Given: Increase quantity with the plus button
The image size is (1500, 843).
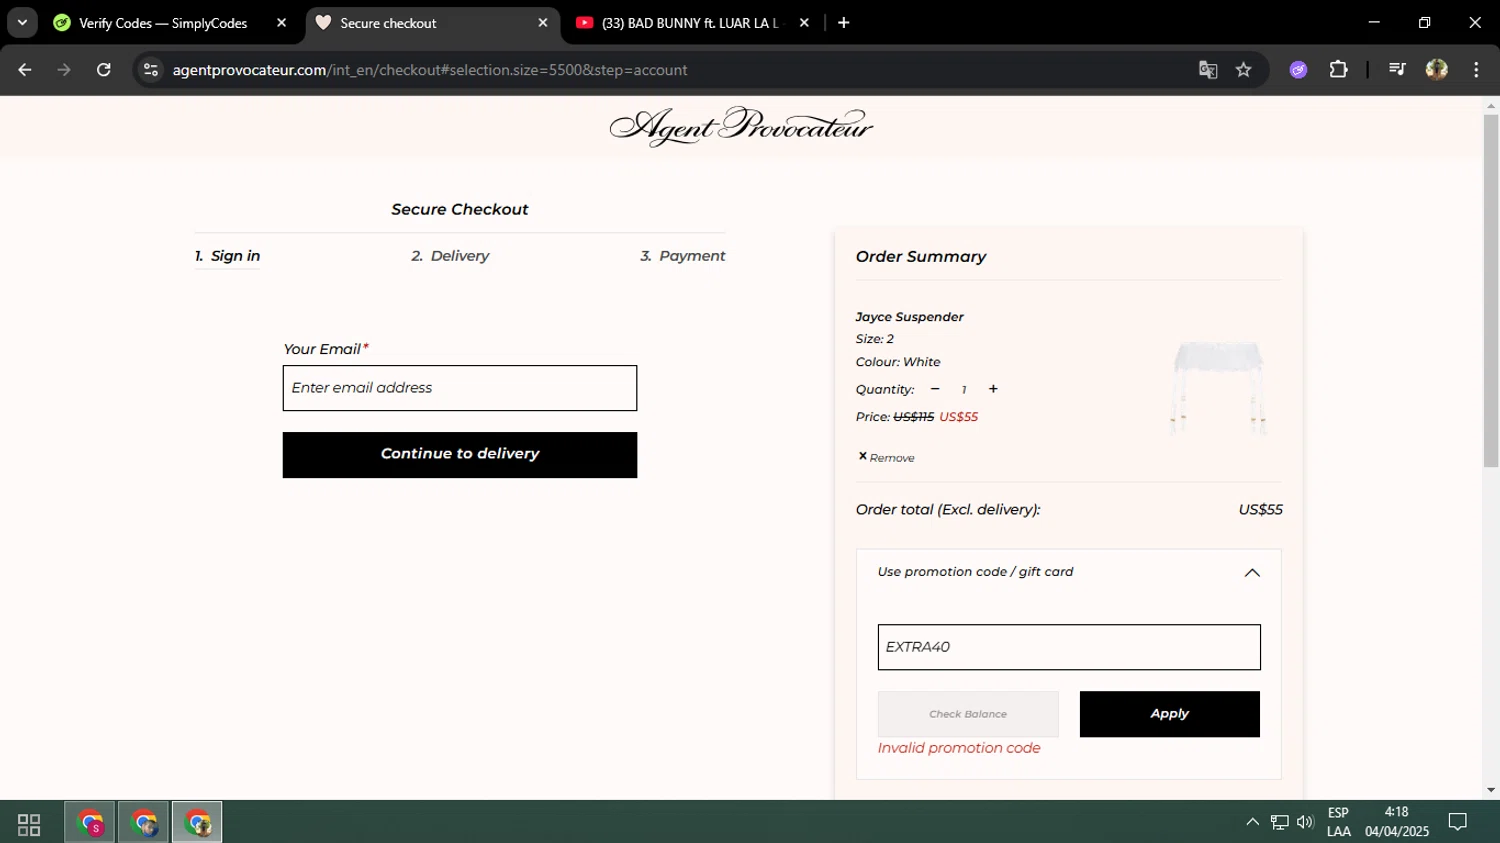Looking at the screenshot, I should [x=993, y=389].
